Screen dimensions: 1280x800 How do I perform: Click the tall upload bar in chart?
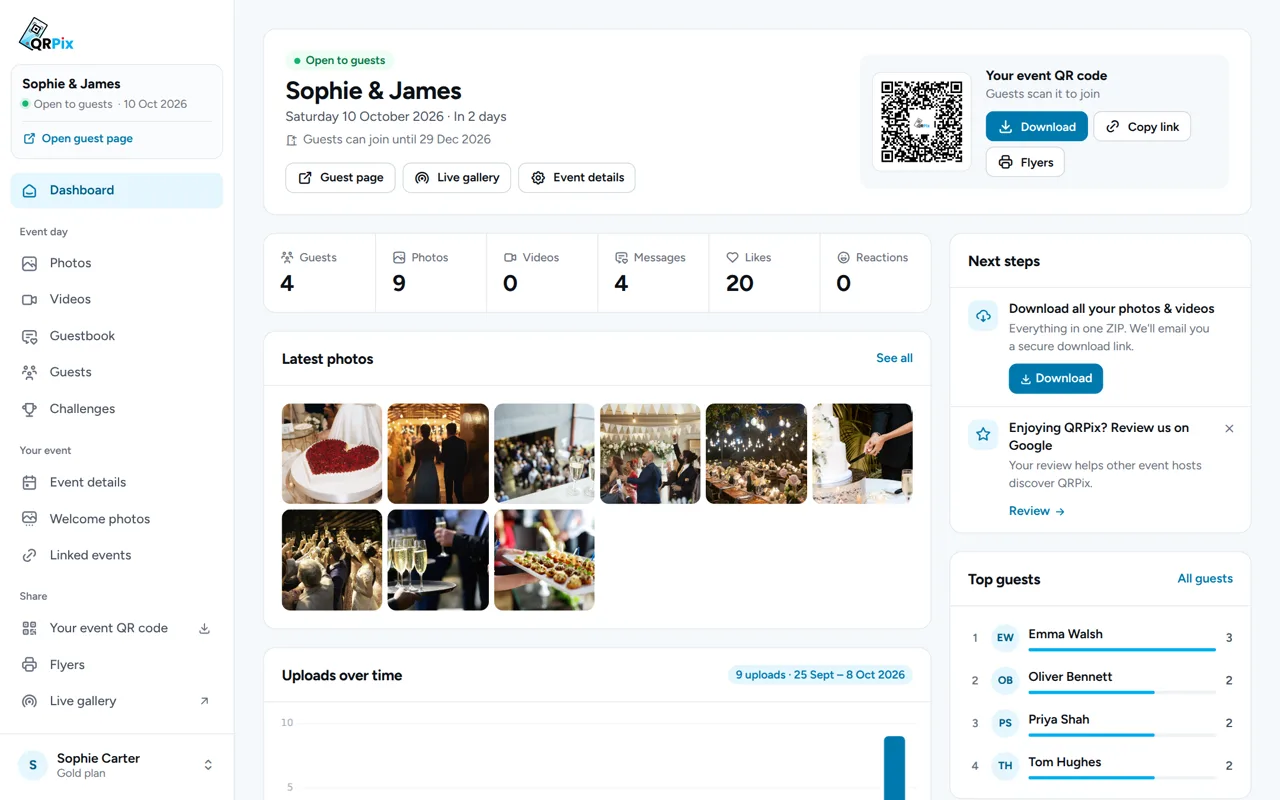pyautogui.click(x=894, y=768)
